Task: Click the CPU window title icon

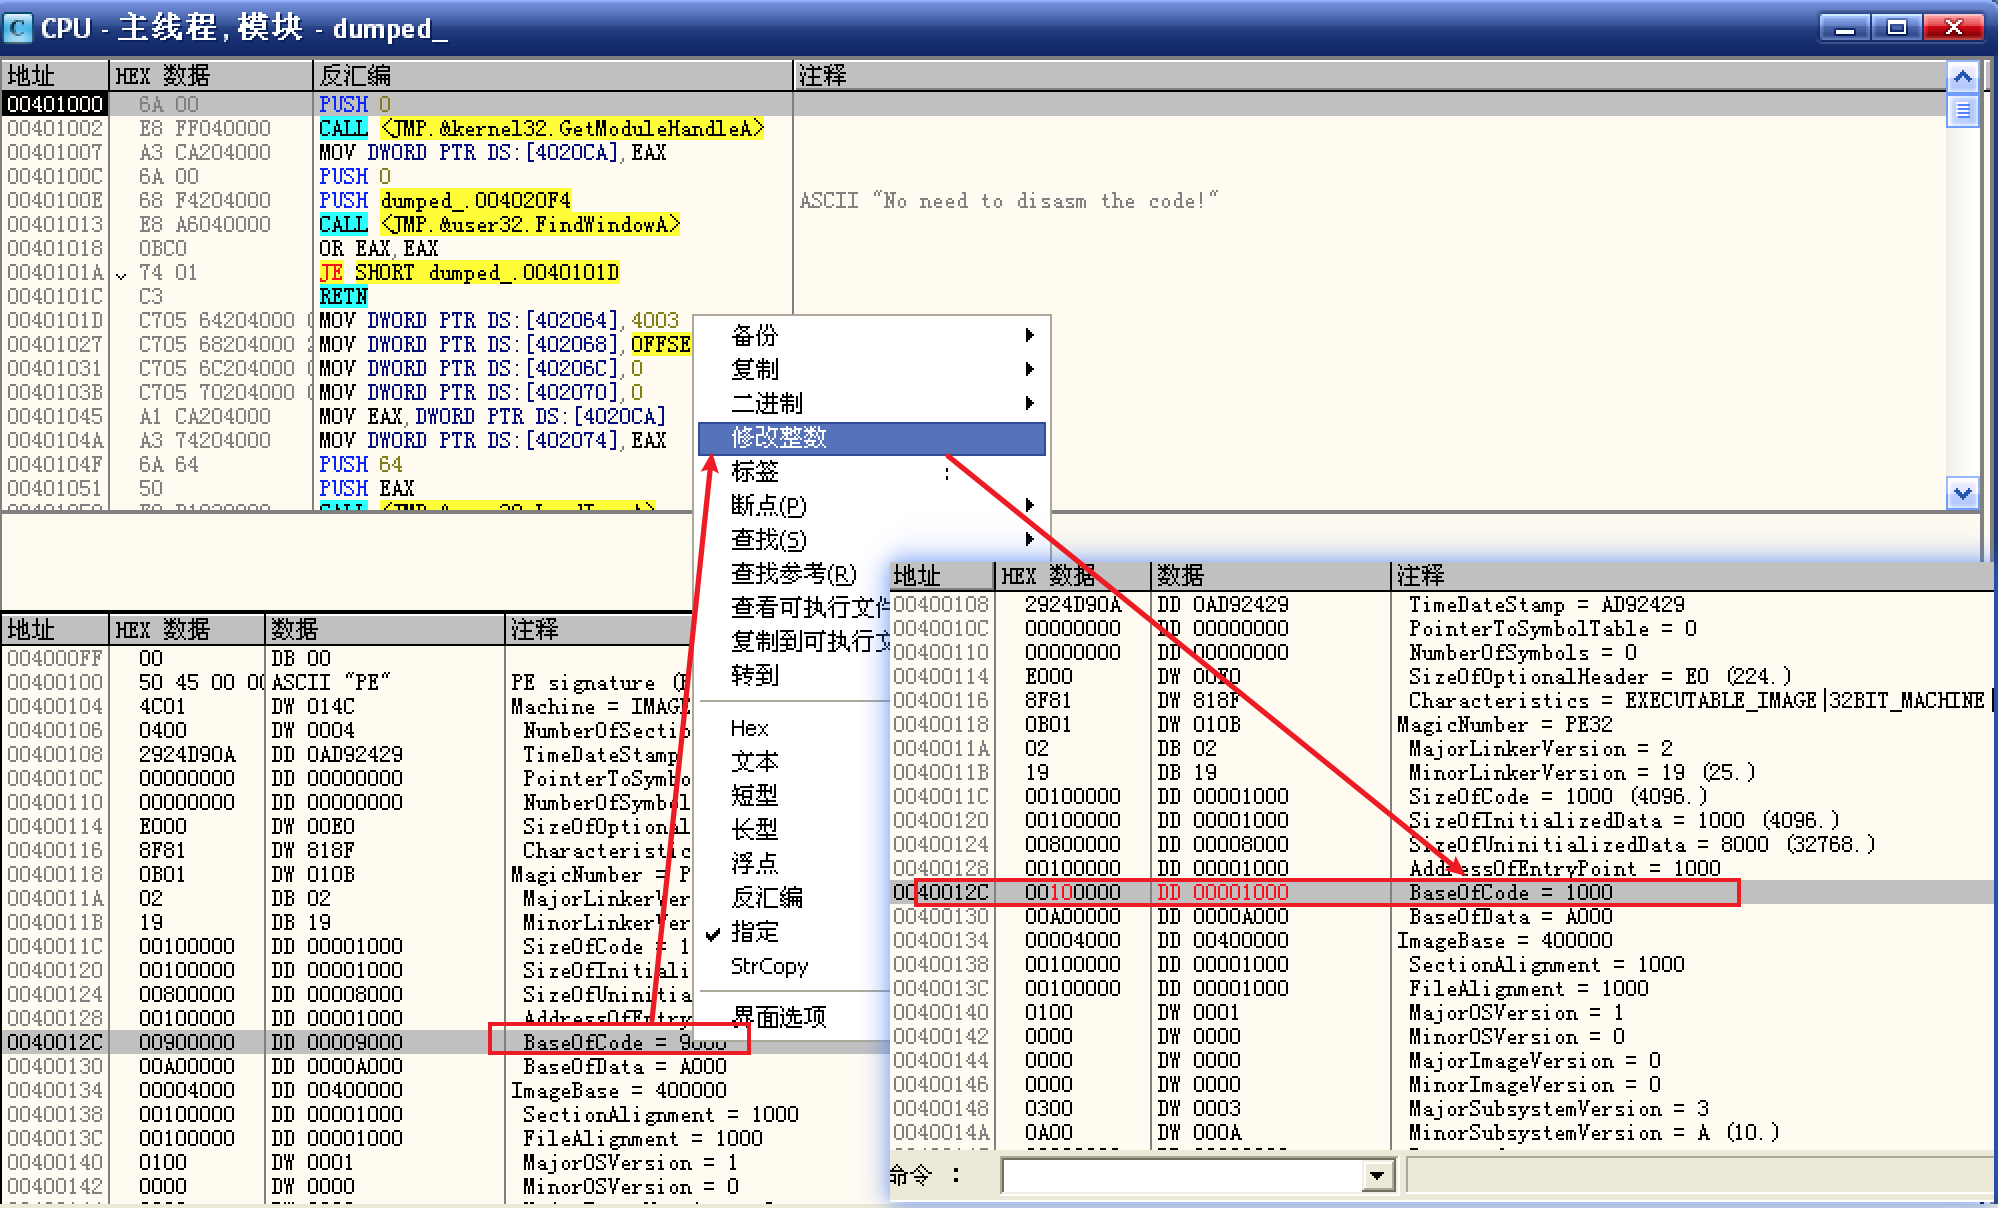Action: 18,27
